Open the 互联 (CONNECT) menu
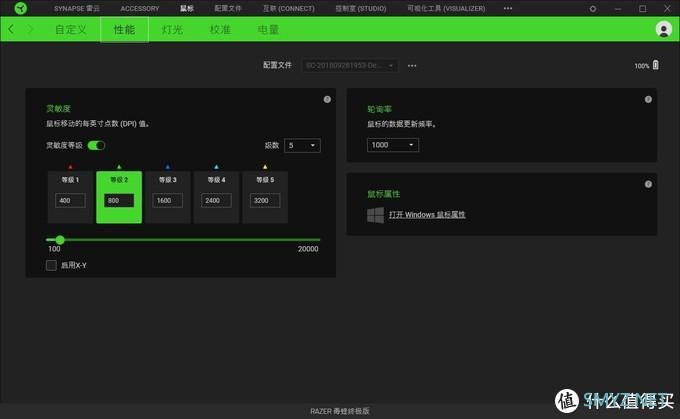680x419 pixels. tap(289, 8)
